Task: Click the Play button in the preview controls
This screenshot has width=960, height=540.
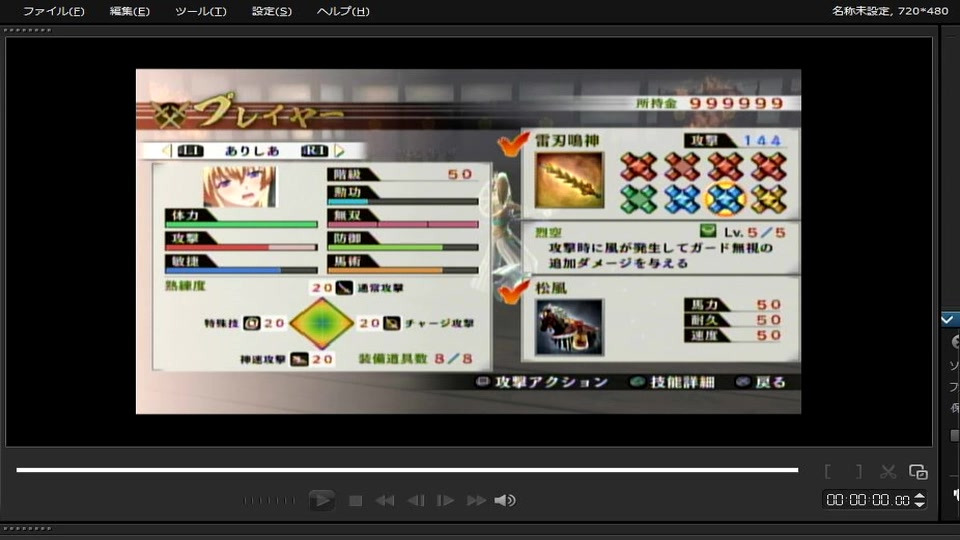Action: tap(321, 500)
